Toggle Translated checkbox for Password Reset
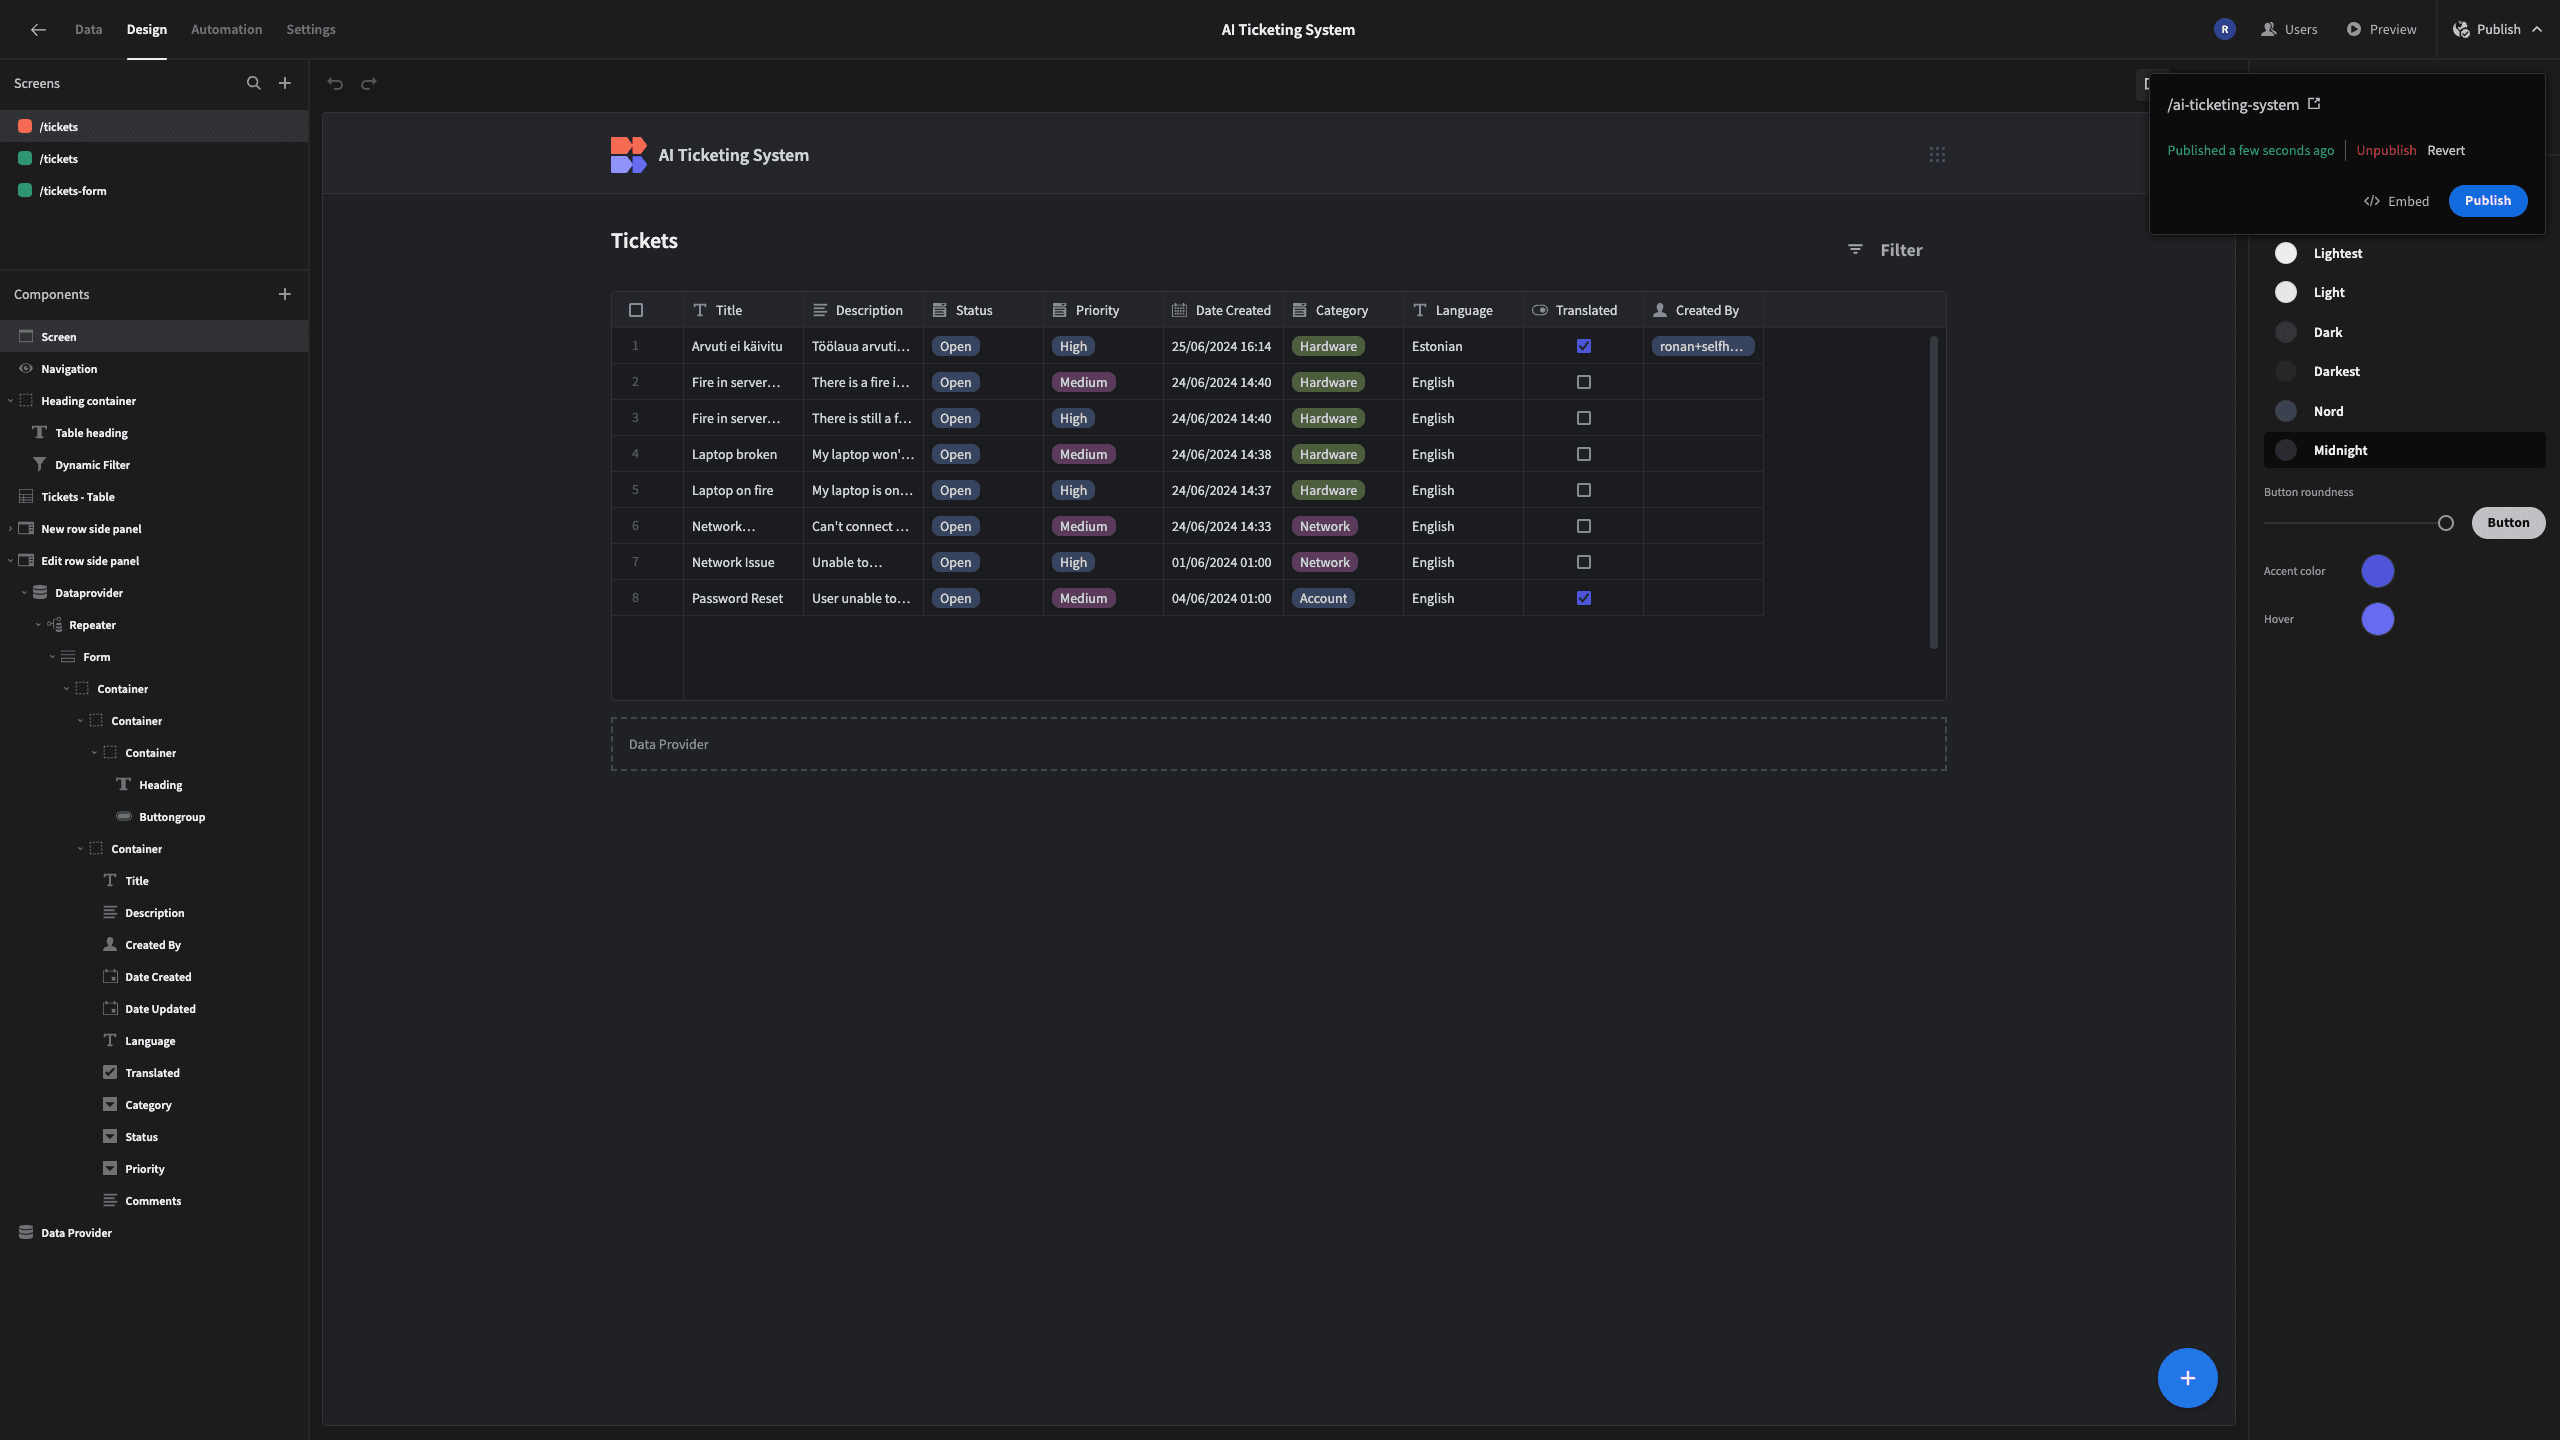2560x1440 pixels. (1584, 598)
